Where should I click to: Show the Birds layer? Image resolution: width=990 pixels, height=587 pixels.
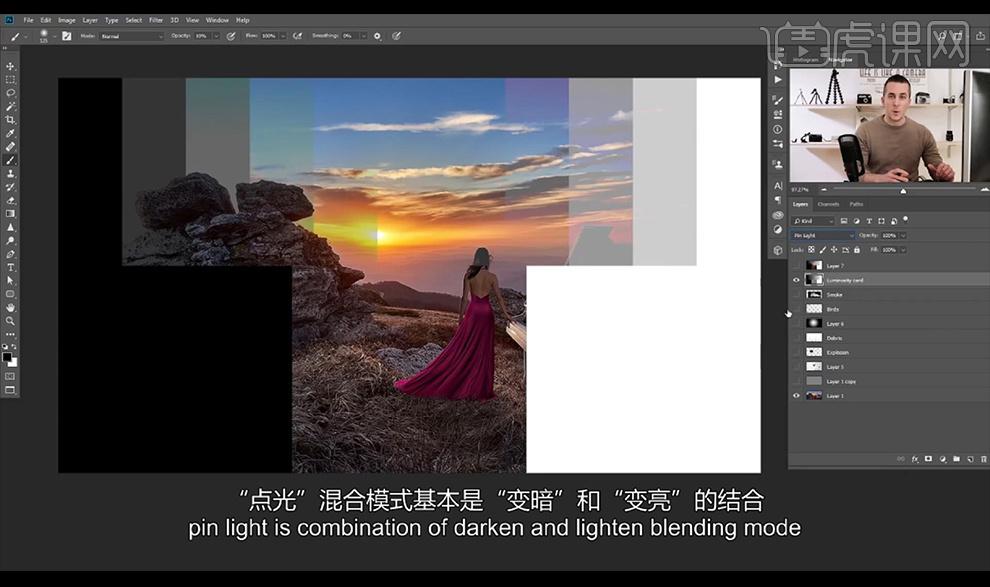[x=796, y=309]
